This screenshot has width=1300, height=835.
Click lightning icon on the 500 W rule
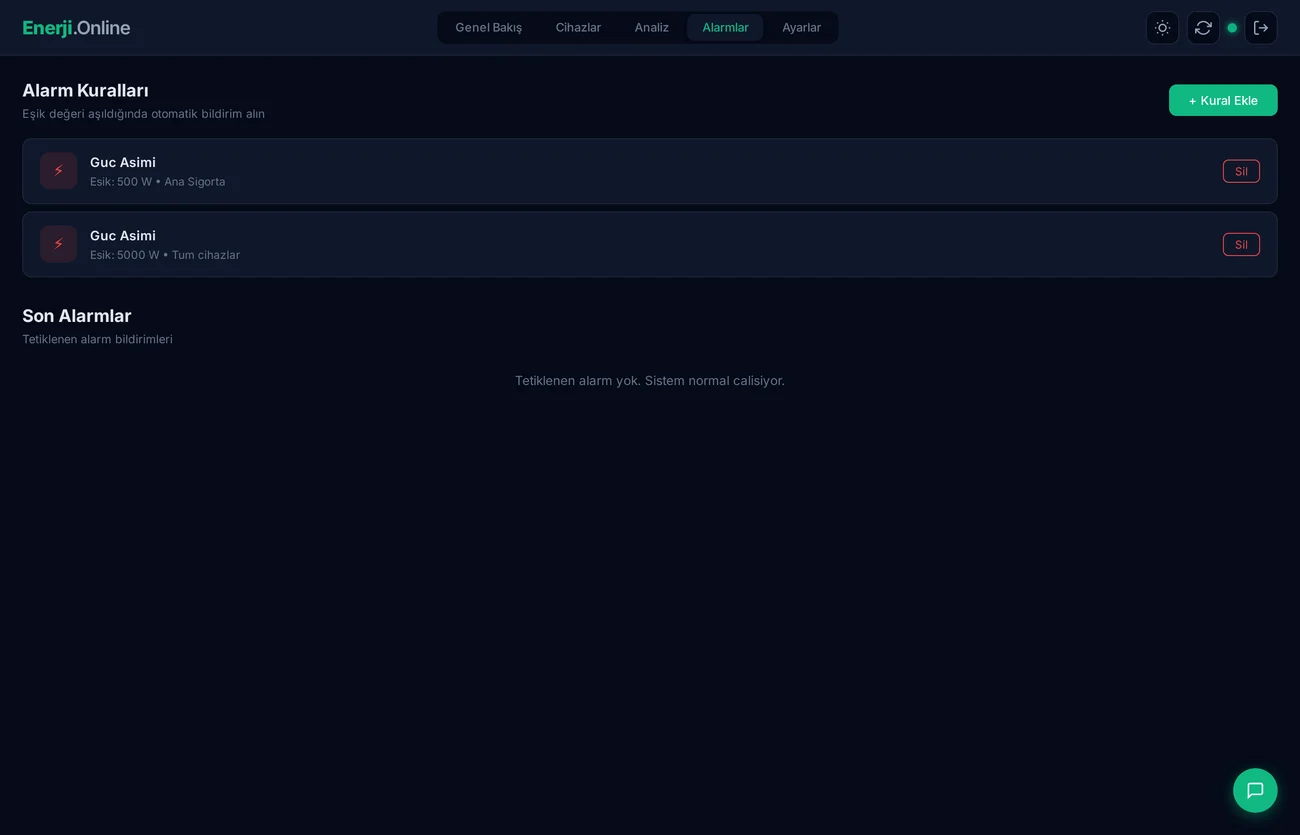pos(58,170)
